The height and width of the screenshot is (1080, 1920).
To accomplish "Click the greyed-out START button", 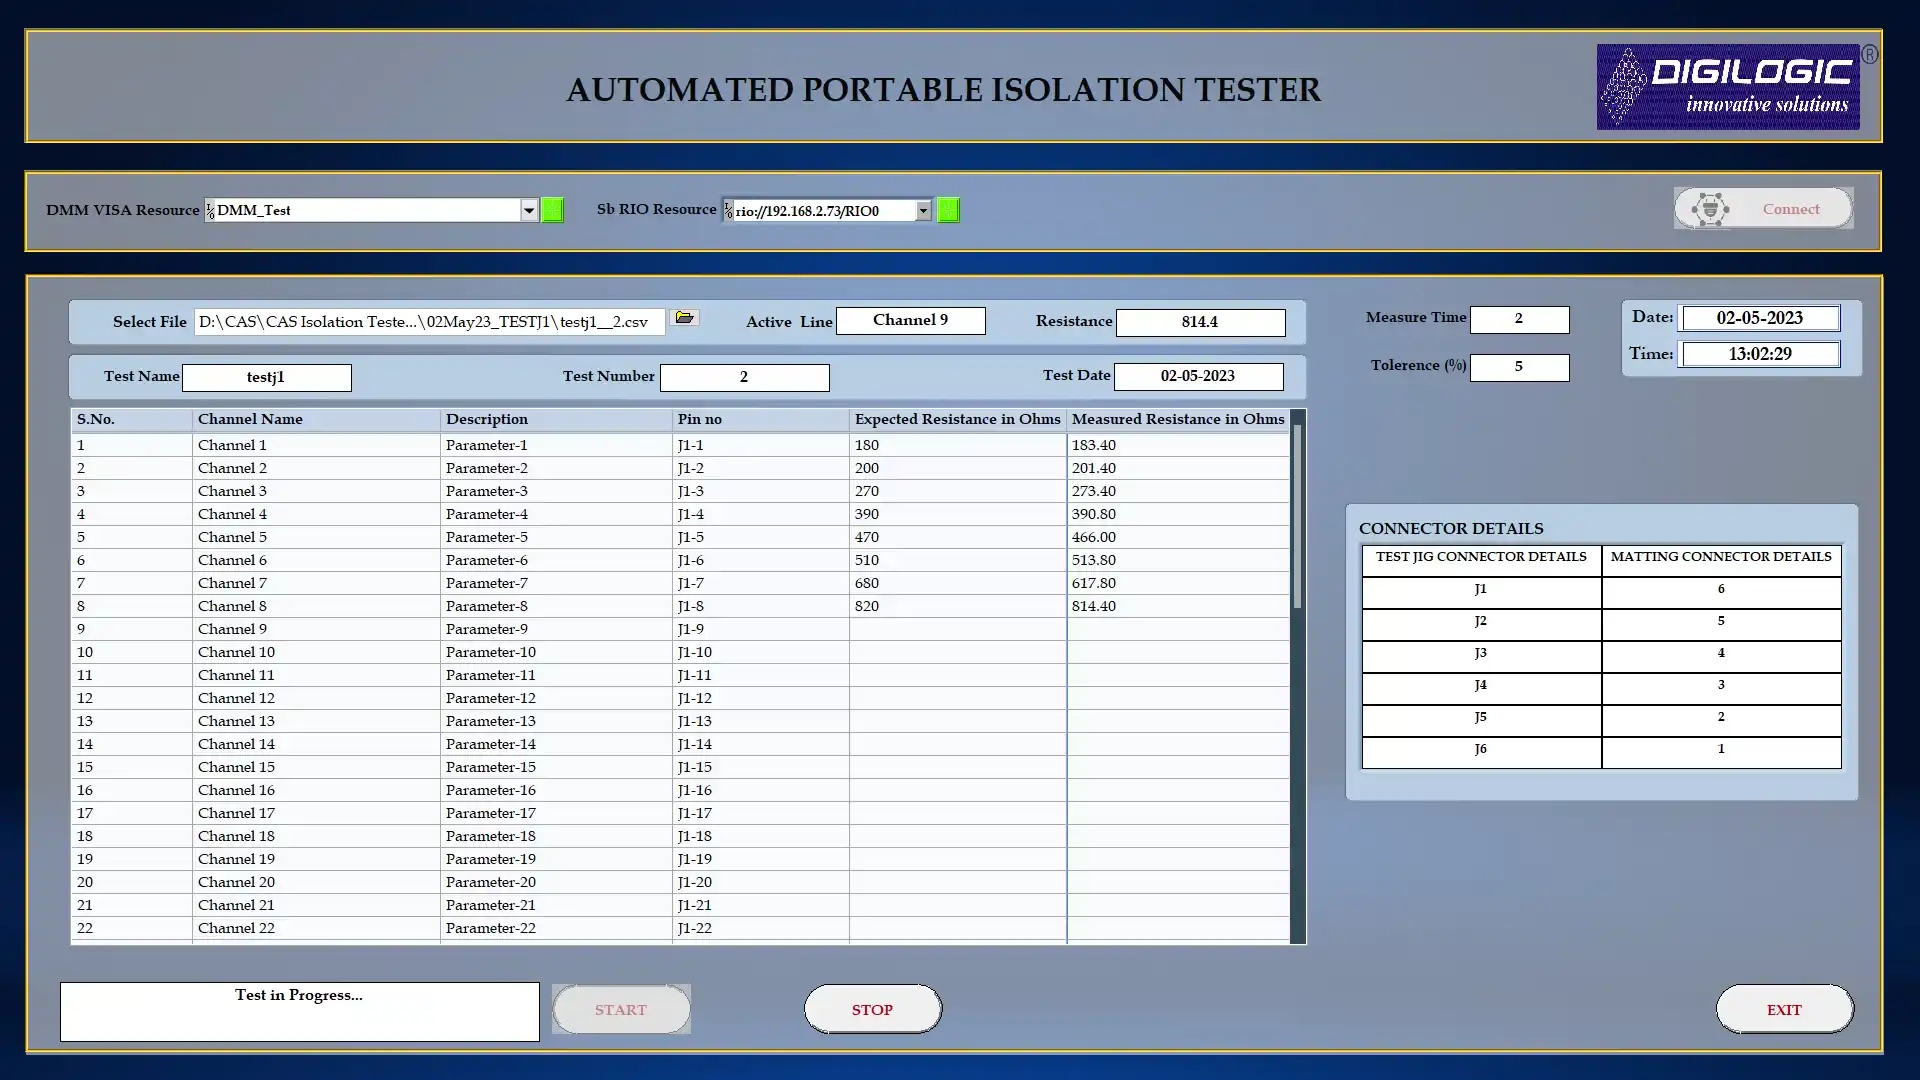I will coord(621,1010).
